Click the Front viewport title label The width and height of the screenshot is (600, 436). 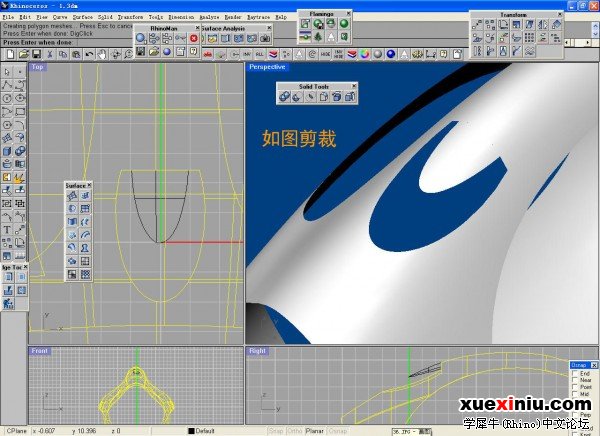tap(40, 351)
